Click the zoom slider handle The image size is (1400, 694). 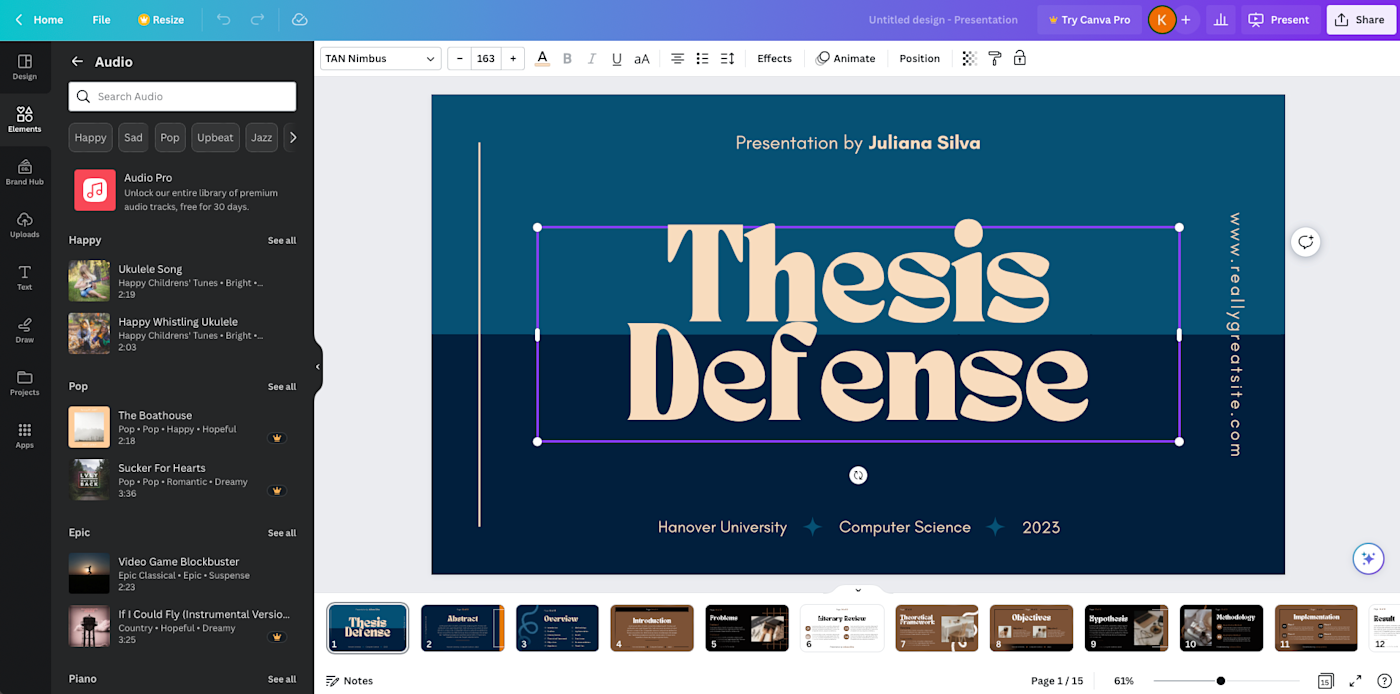coord(1220,681)
